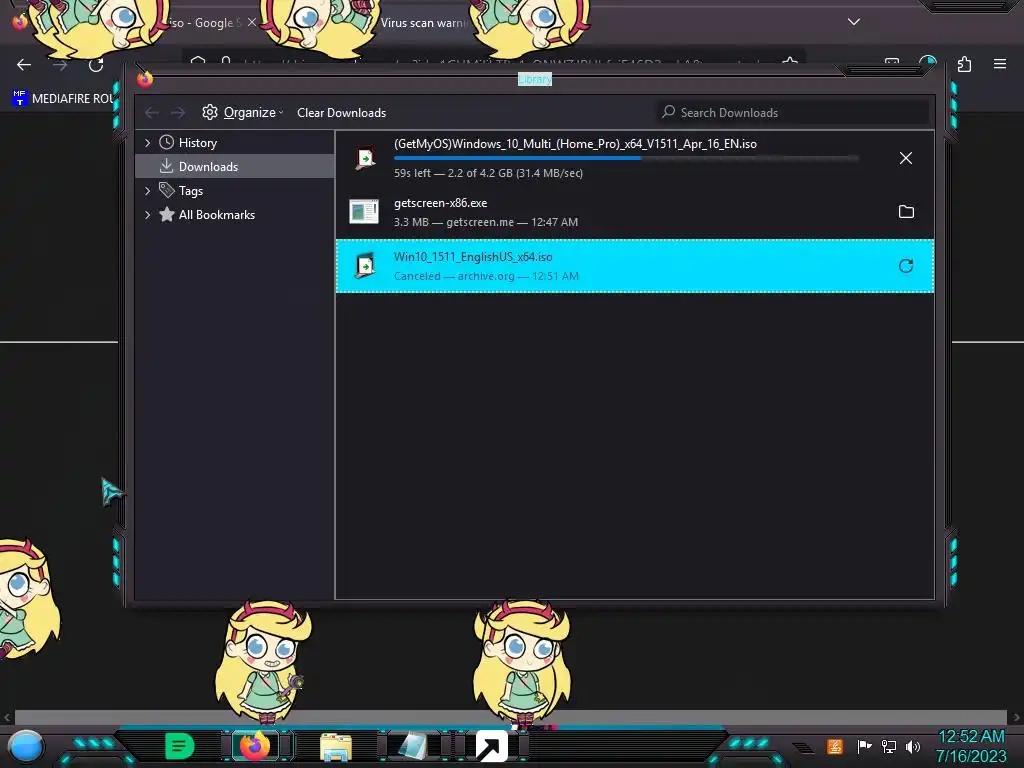
Task: Click the network tray icon
Action: point(889,746)
